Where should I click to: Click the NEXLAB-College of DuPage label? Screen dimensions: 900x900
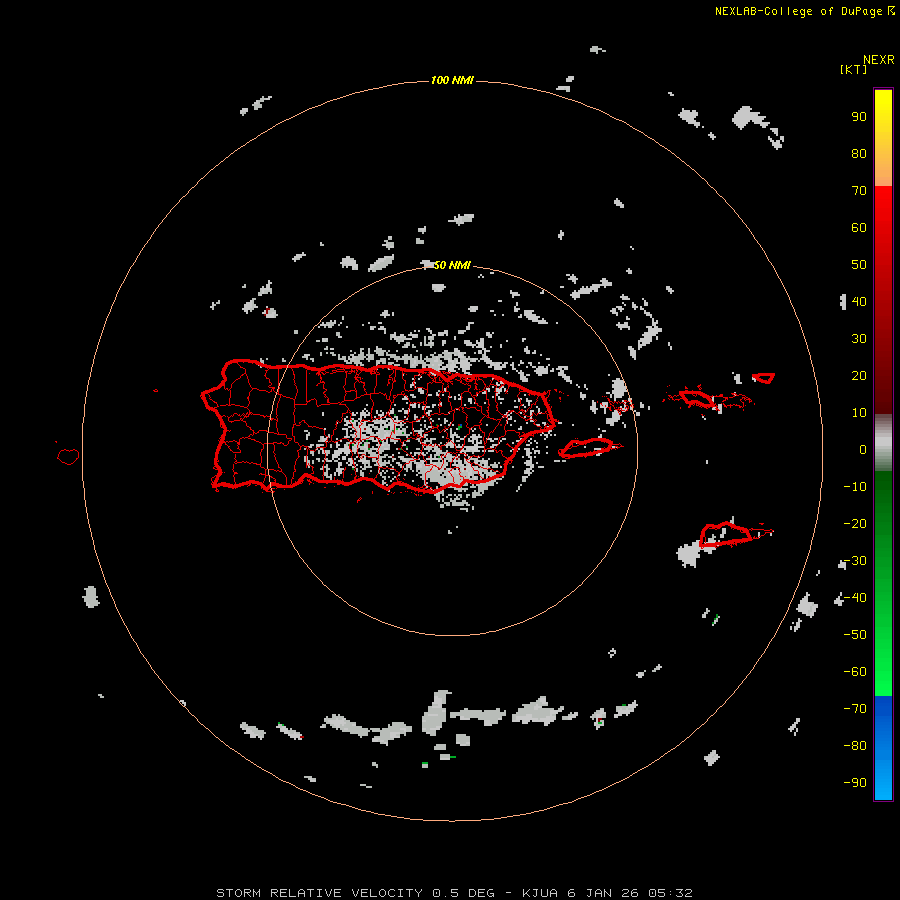pos(804,11)
